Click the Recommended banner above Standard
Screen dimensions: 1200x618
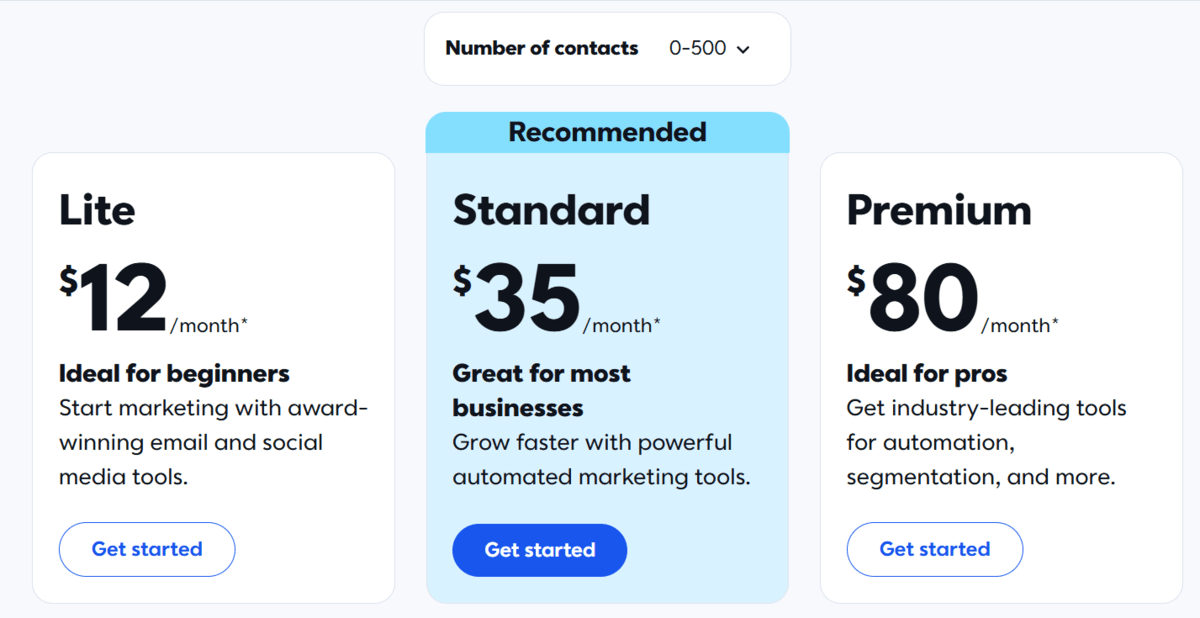[607, 131]
